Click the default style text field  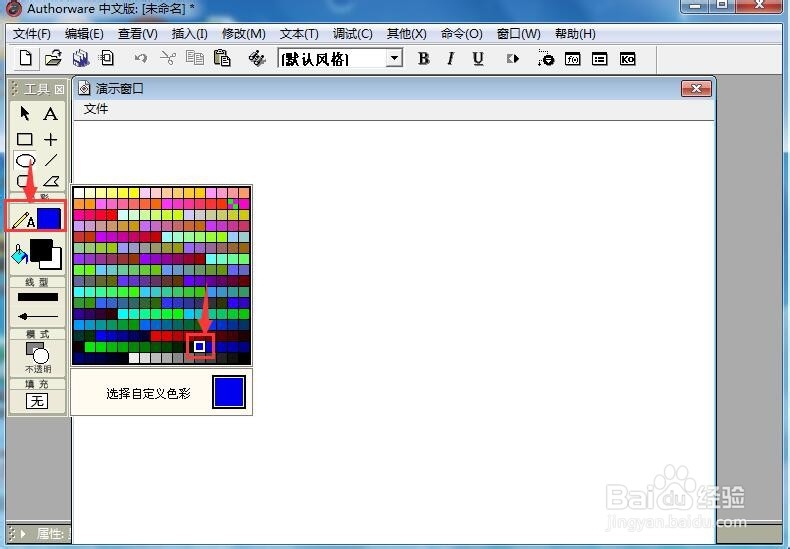tap(333, 58)
